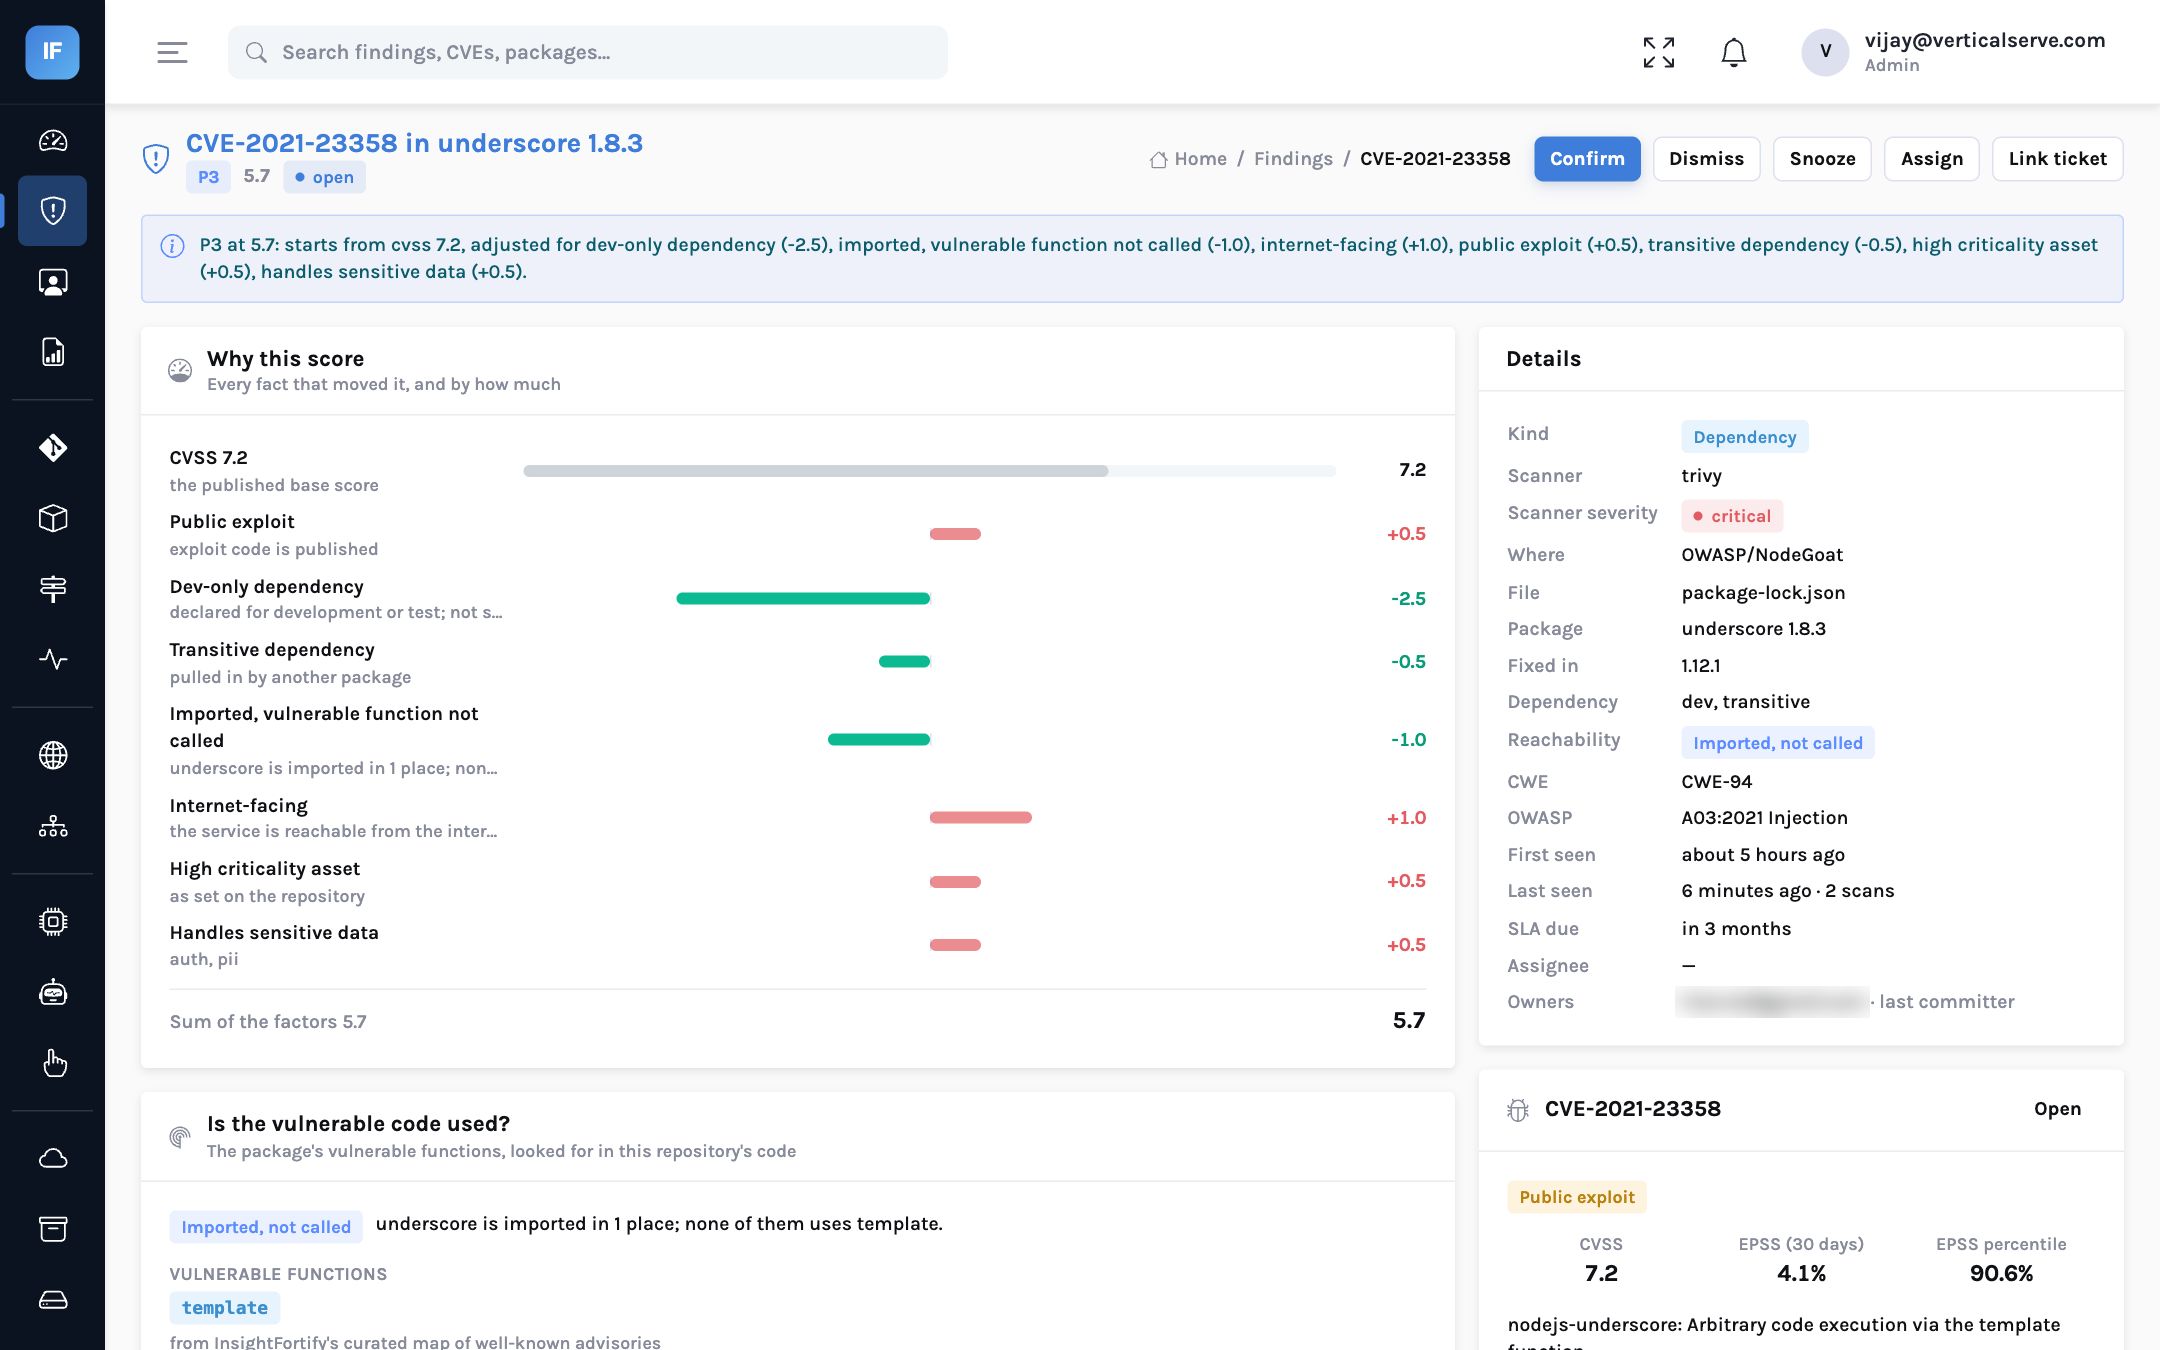
Task: Click the Dev-only dependency green bar
Action: [x=803, y=598]
